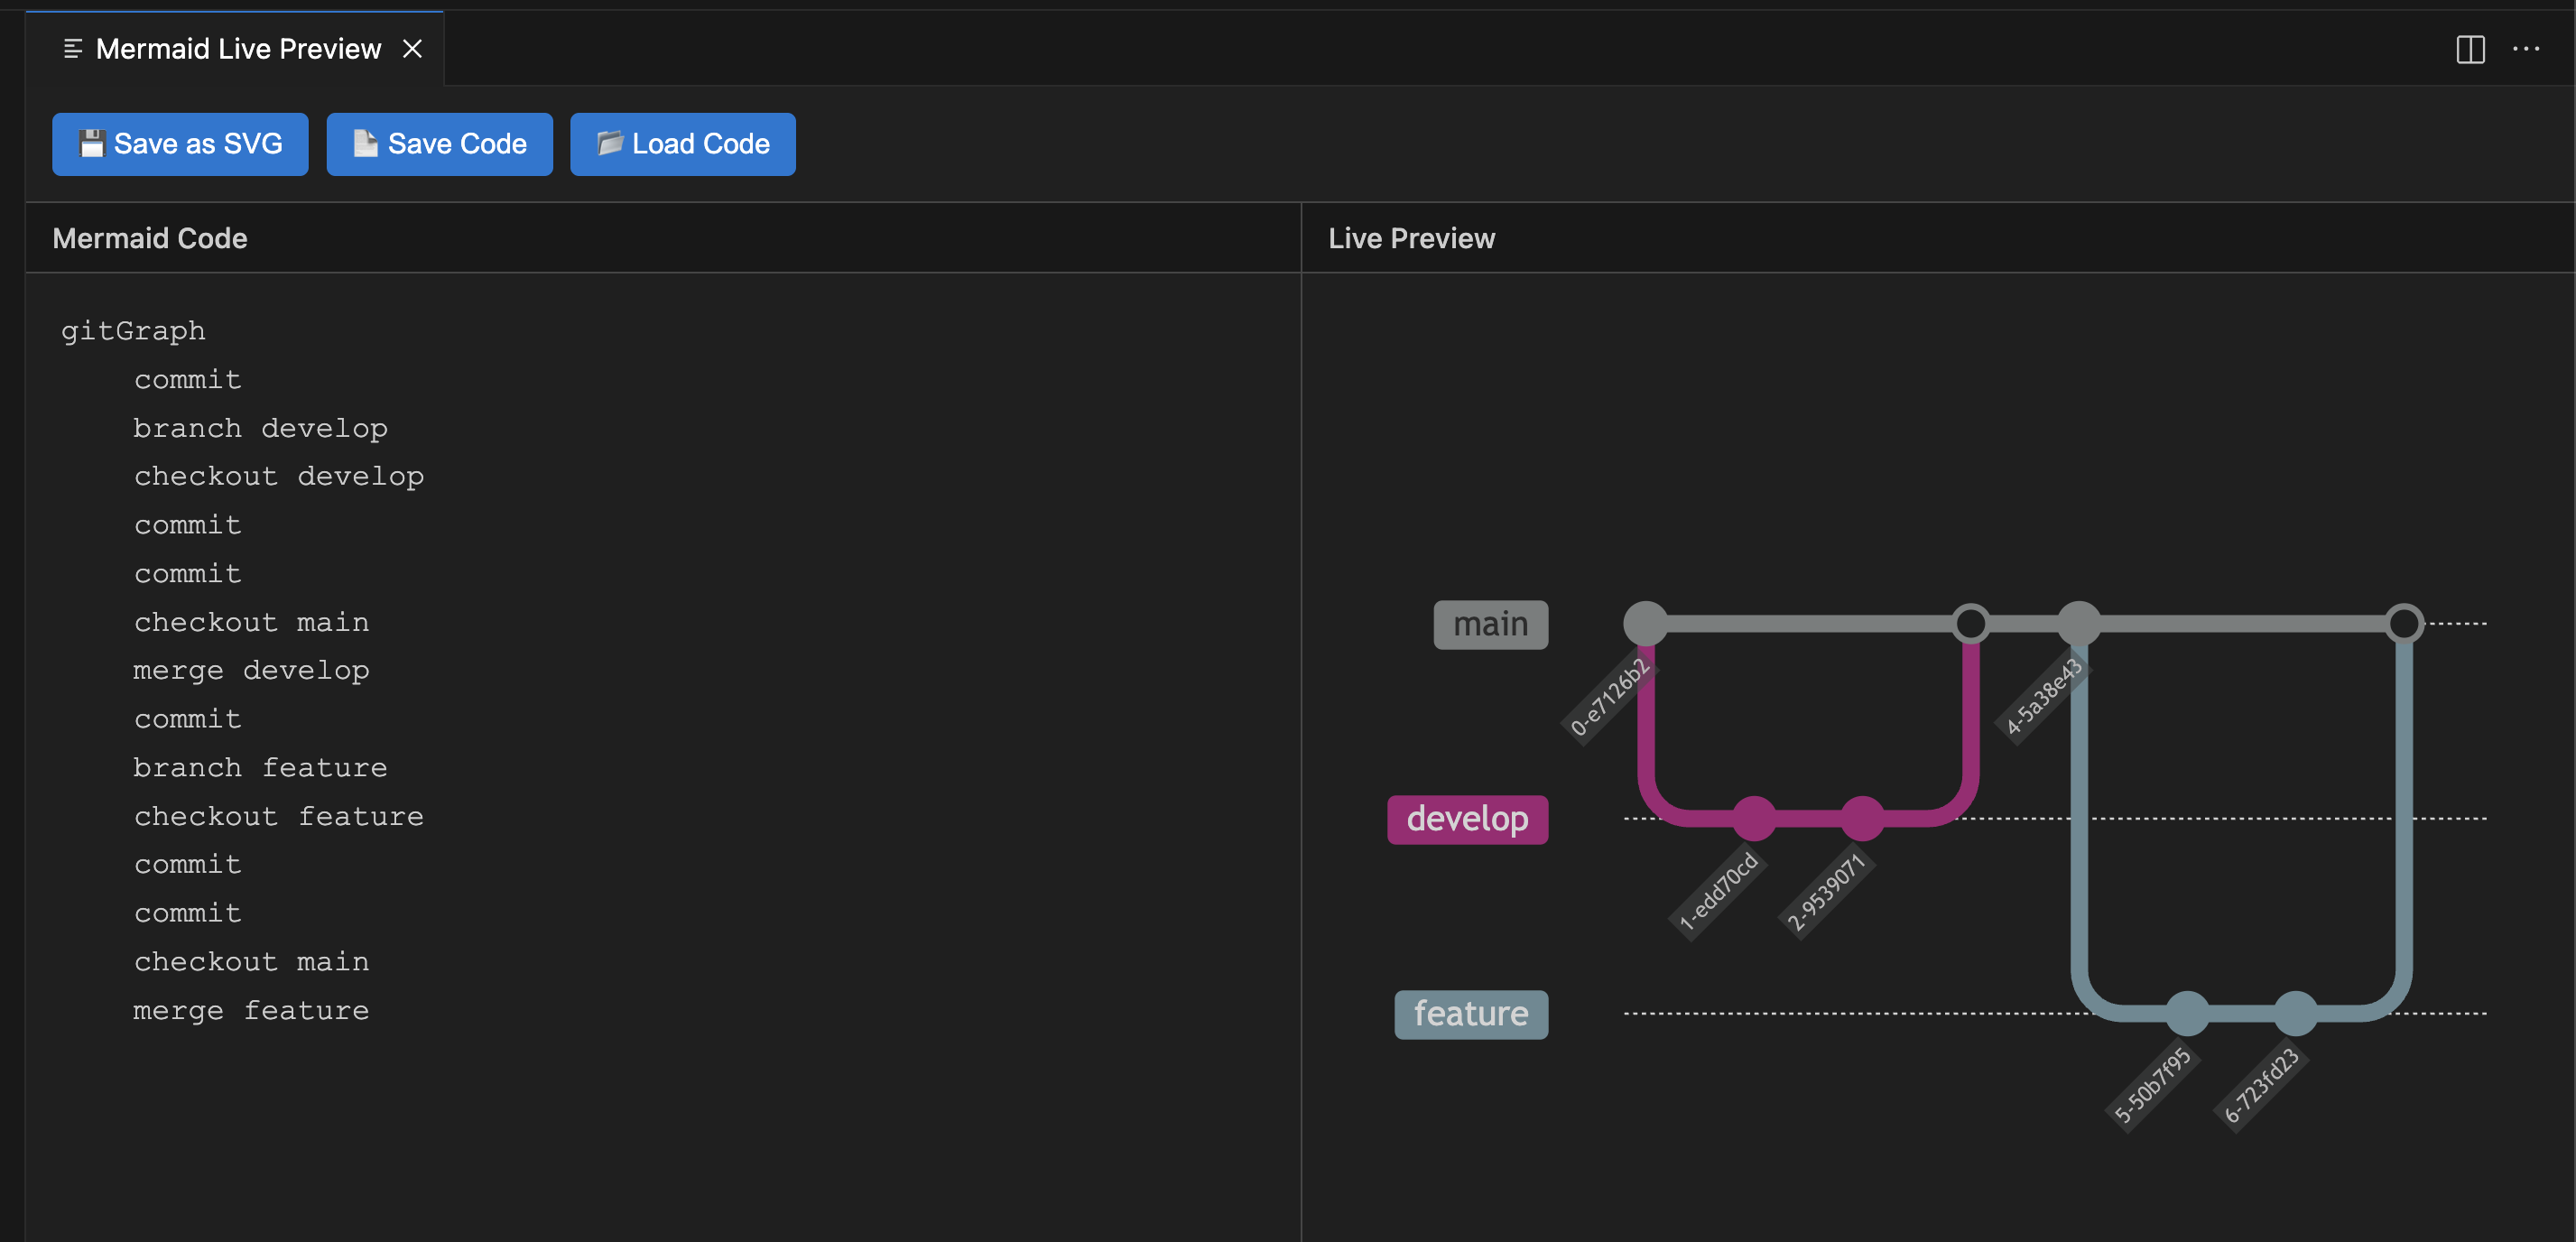Click the gitGraph line in code editor
2576x1242 pixels.
(x=133, y=331)
